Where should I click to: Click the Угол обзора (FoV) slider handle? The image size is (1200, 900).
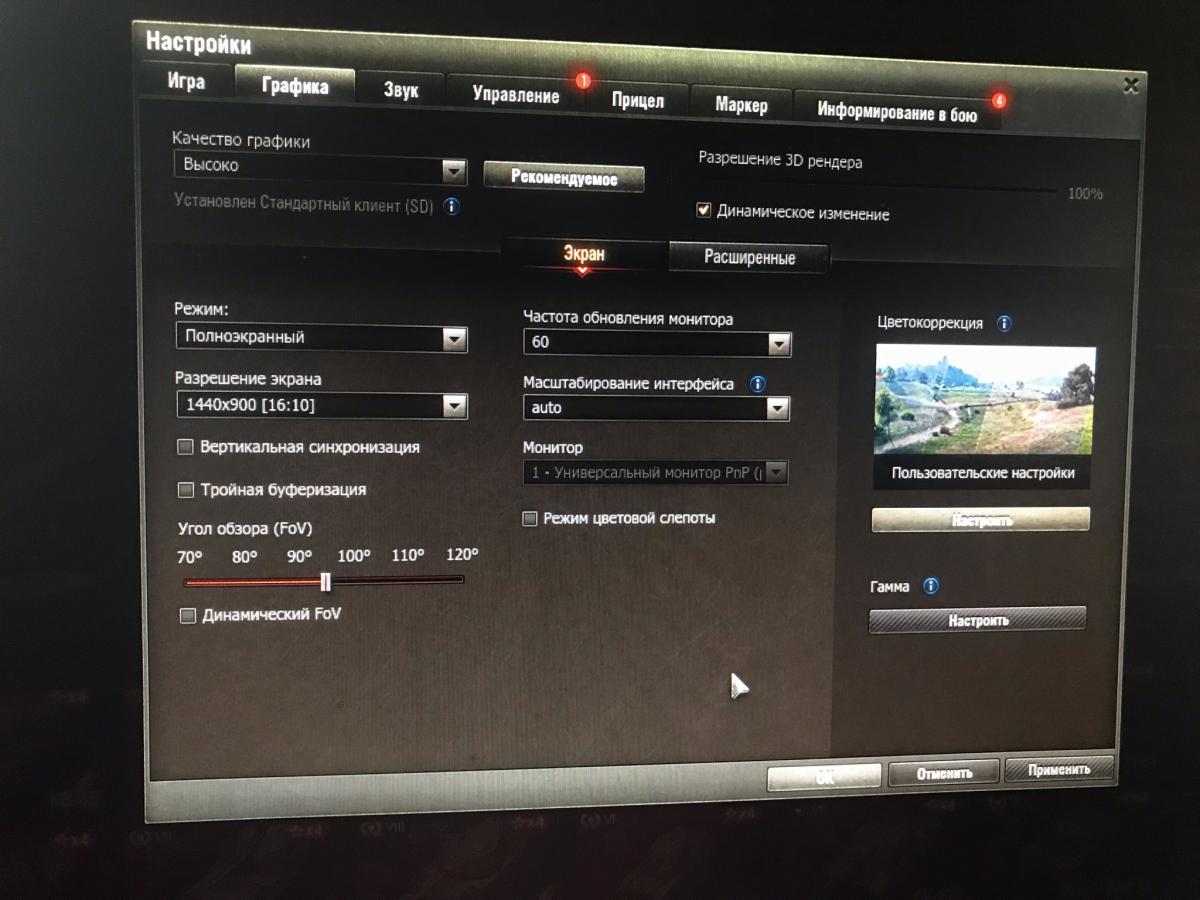(x=326, y=581)
